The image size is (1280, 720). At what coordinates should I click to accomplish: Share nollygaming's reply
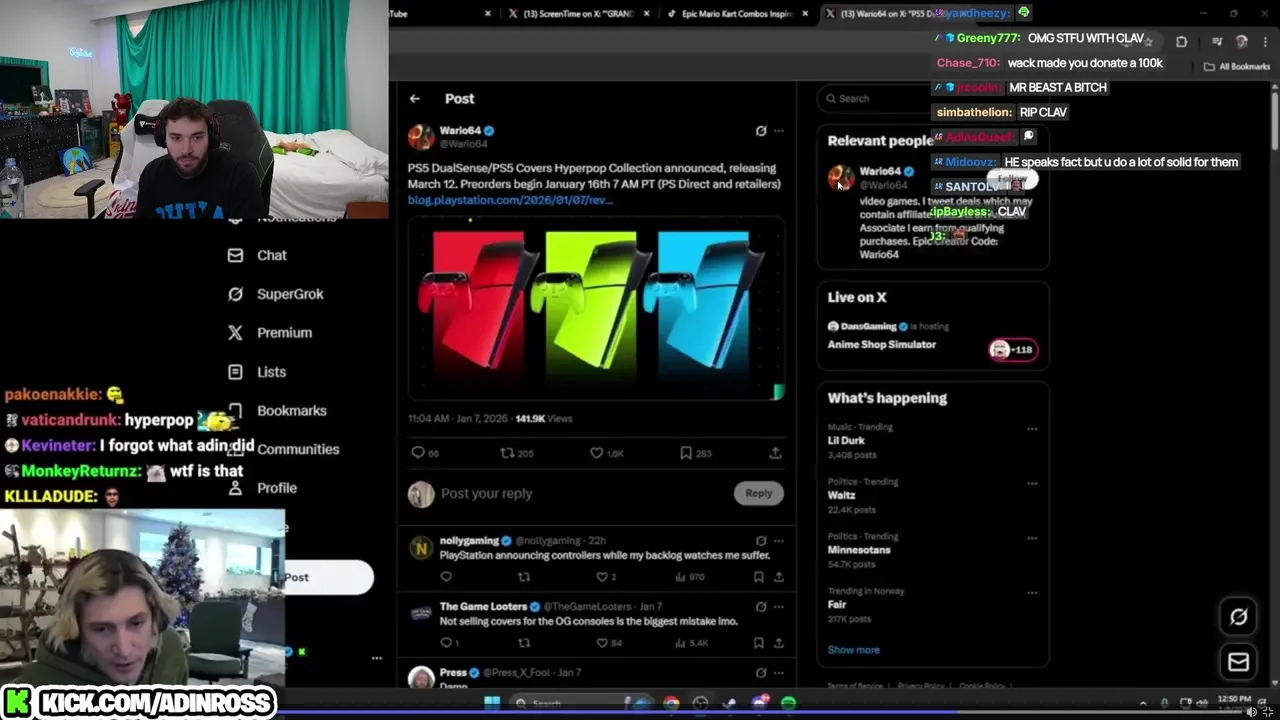778,577
